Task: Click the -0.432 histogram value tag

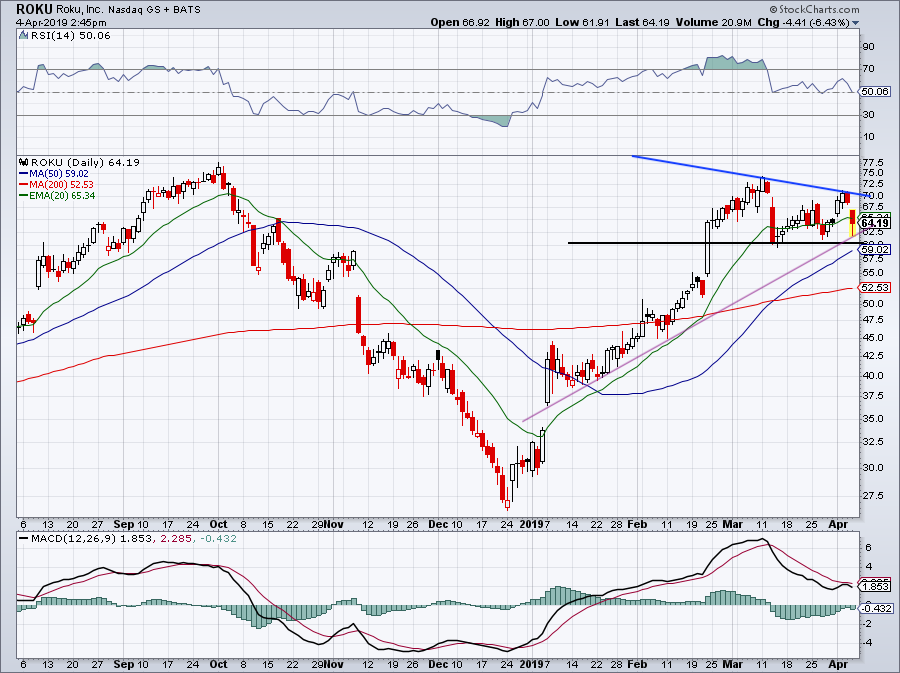Action: coord(875,608)
